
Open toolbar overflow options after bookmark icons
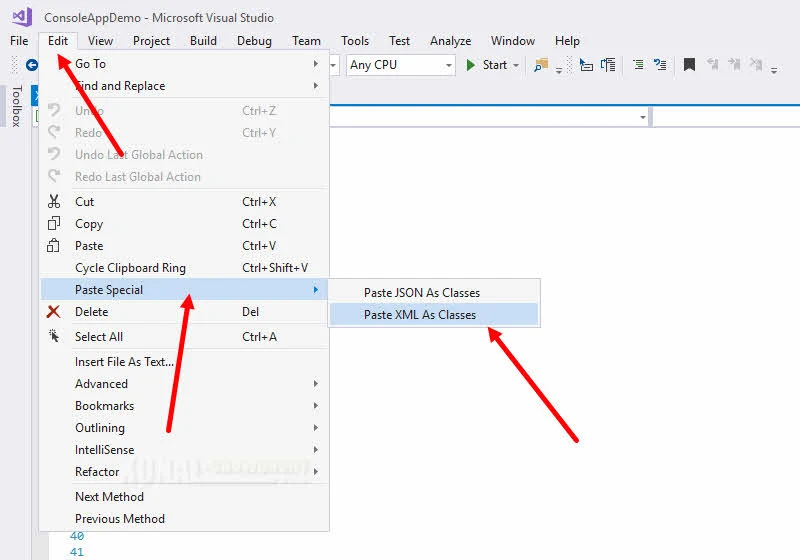pyautogui.click(x=774, y=70)
